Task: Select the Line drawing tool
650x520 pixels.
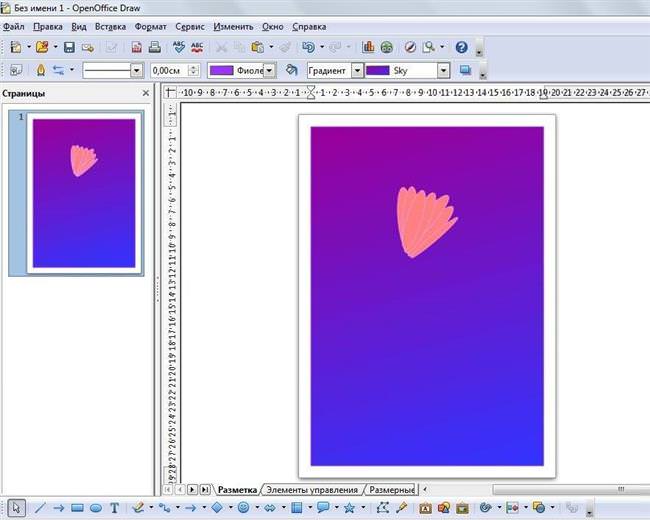Action: point(40,508)
